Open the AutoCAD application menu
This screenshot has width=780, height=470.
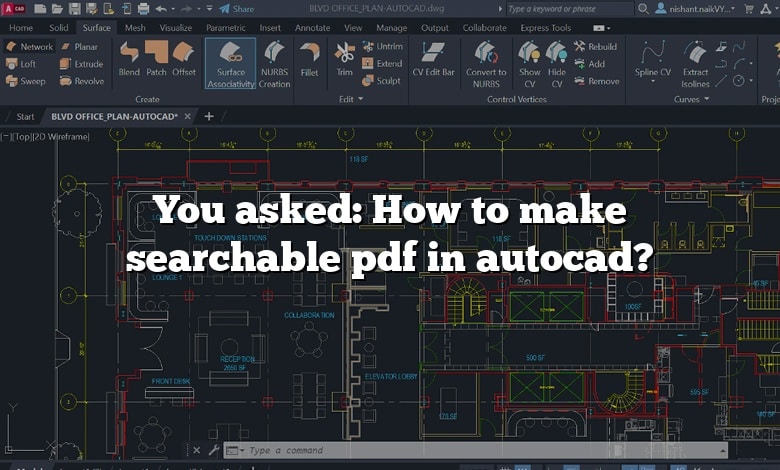coord(13,8)
